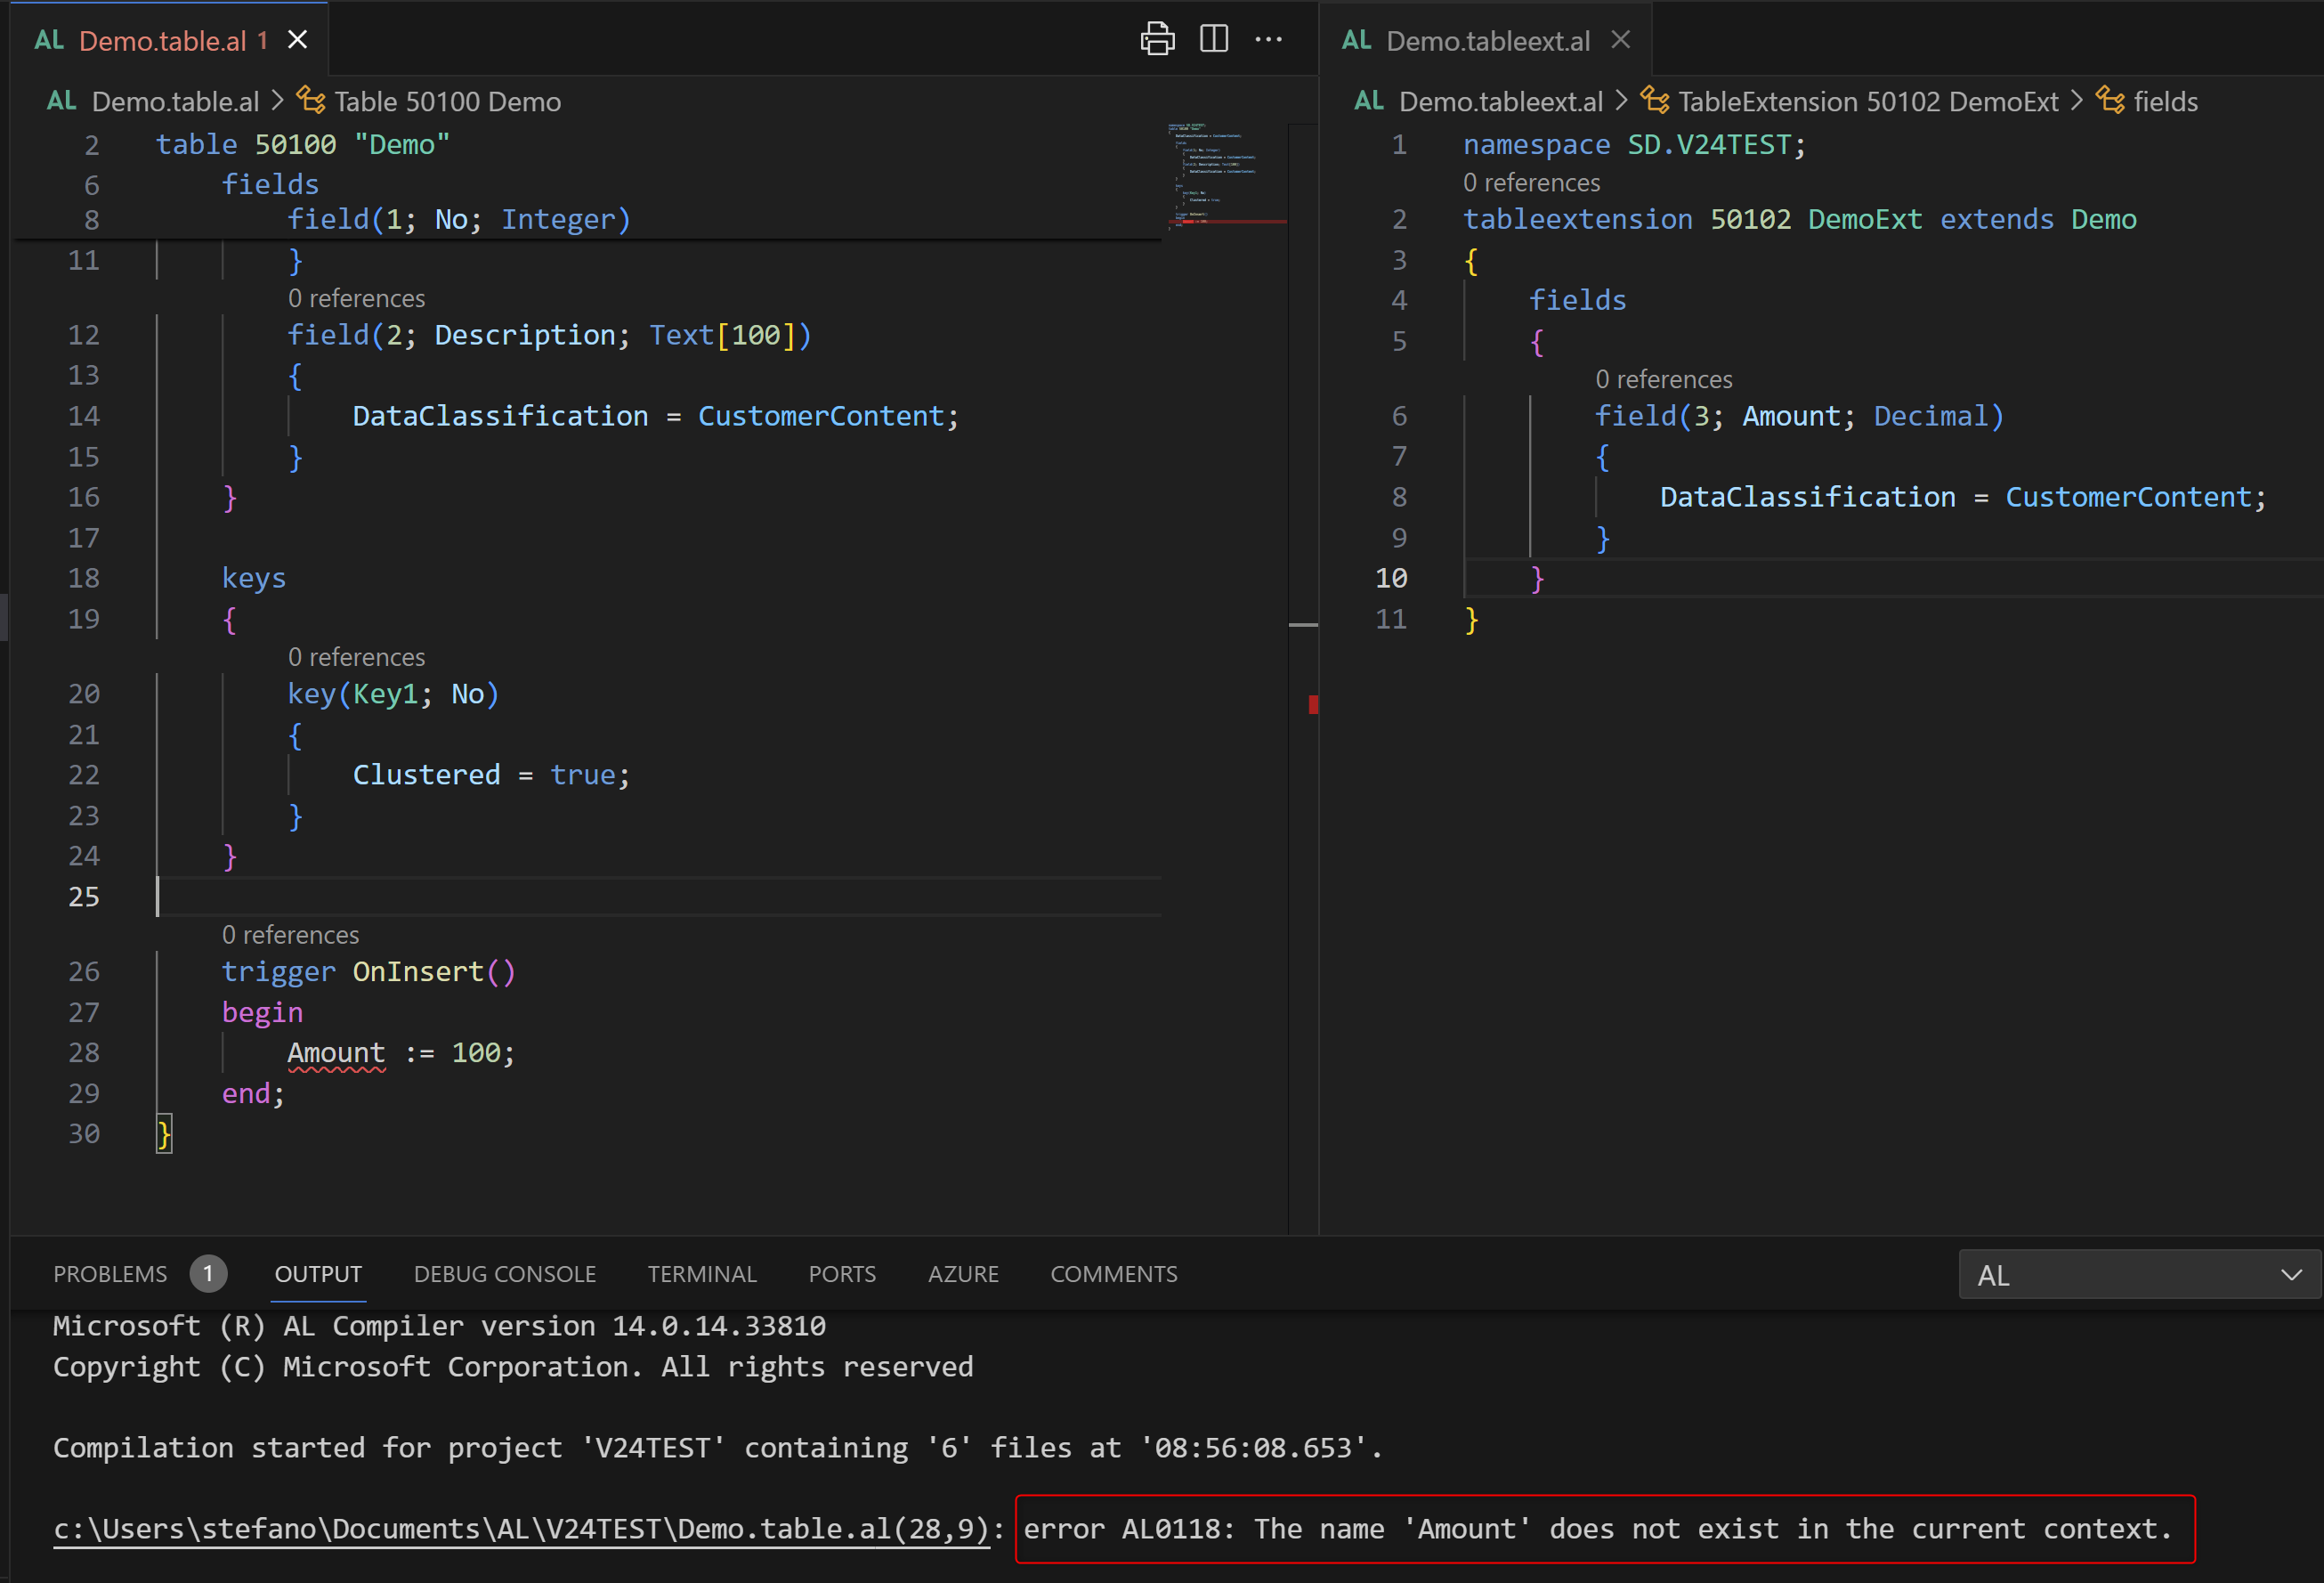Click the red error marker in scrollbar
Image resolution: width=2324 pixels, height=1583 pixels.
click(1313, 705)
